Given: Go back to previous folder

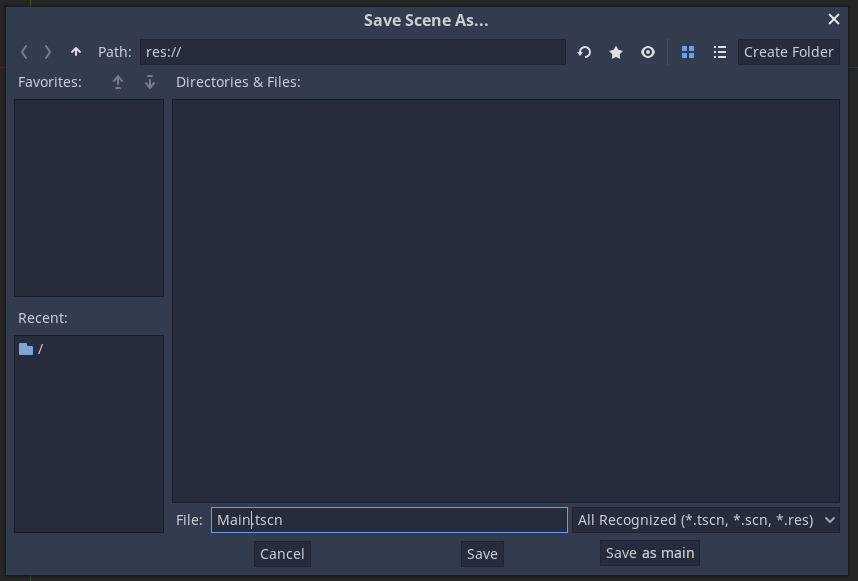Looking at the screenshot, I should [x=24, y=52].
